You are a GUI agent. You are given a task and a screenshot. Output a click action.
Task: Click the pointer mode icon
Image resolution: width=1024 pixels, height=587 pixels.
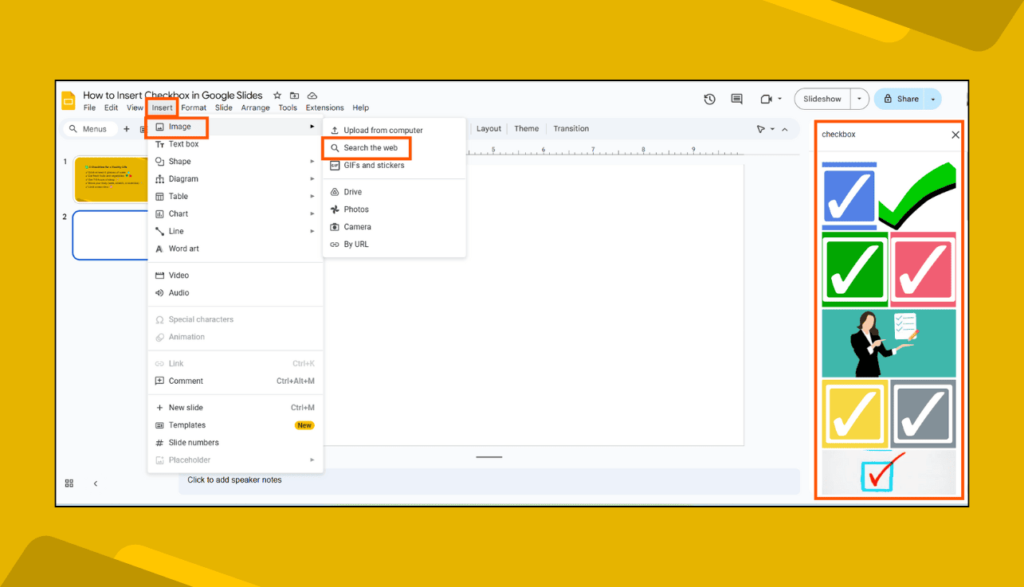click(761, 129)
